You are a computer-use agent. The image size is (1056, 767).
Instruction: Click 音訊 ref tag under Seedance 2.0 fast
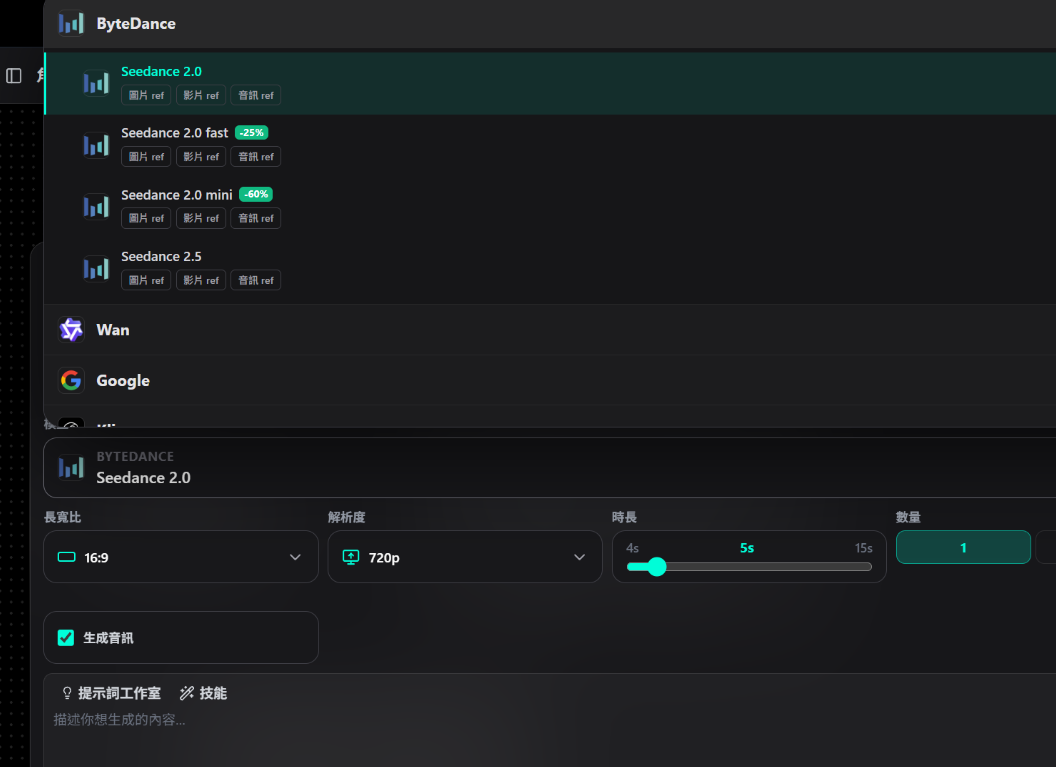click(256, 157)
